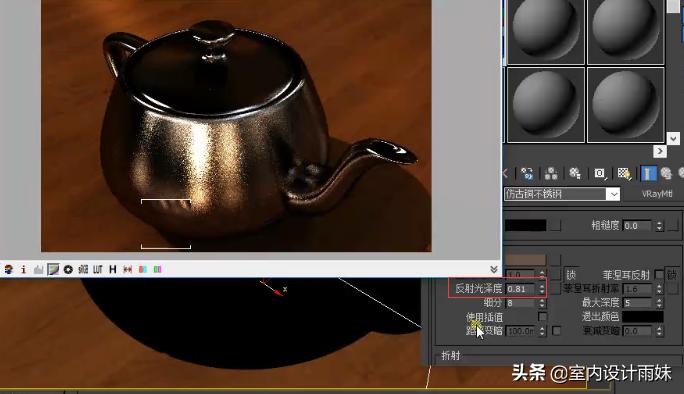
Task: Enable the dim distance checkbox
Action: point(556,331)
